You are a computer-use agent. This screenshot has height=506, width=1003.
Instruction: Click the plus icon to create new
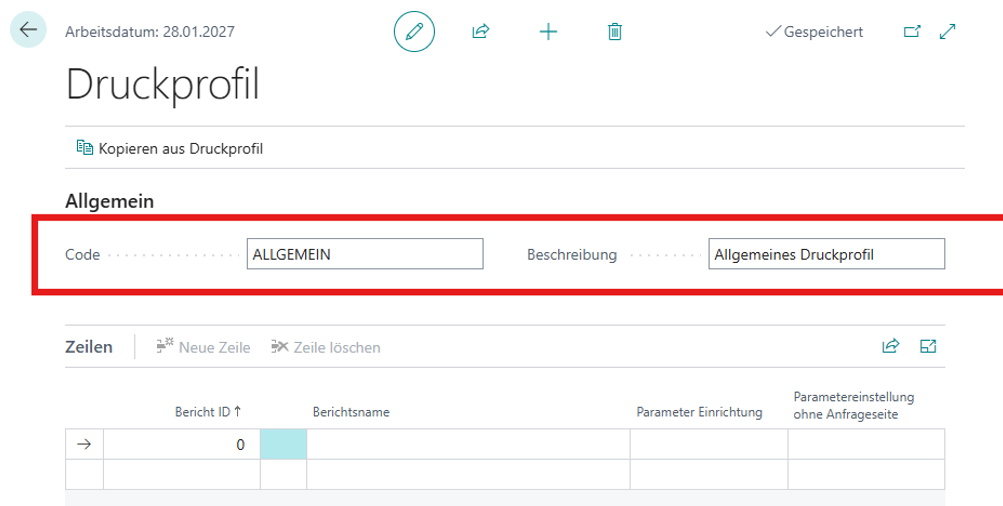[548, 31]
